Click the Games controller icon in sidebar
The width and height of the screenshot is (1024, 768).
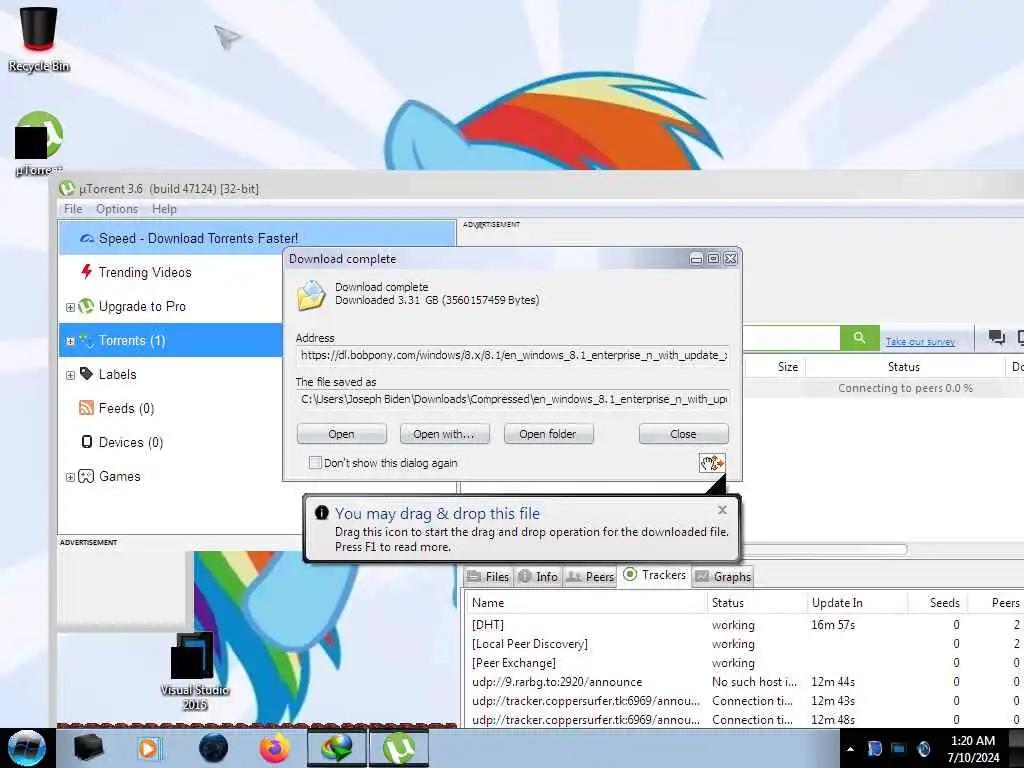pos(86,476)
